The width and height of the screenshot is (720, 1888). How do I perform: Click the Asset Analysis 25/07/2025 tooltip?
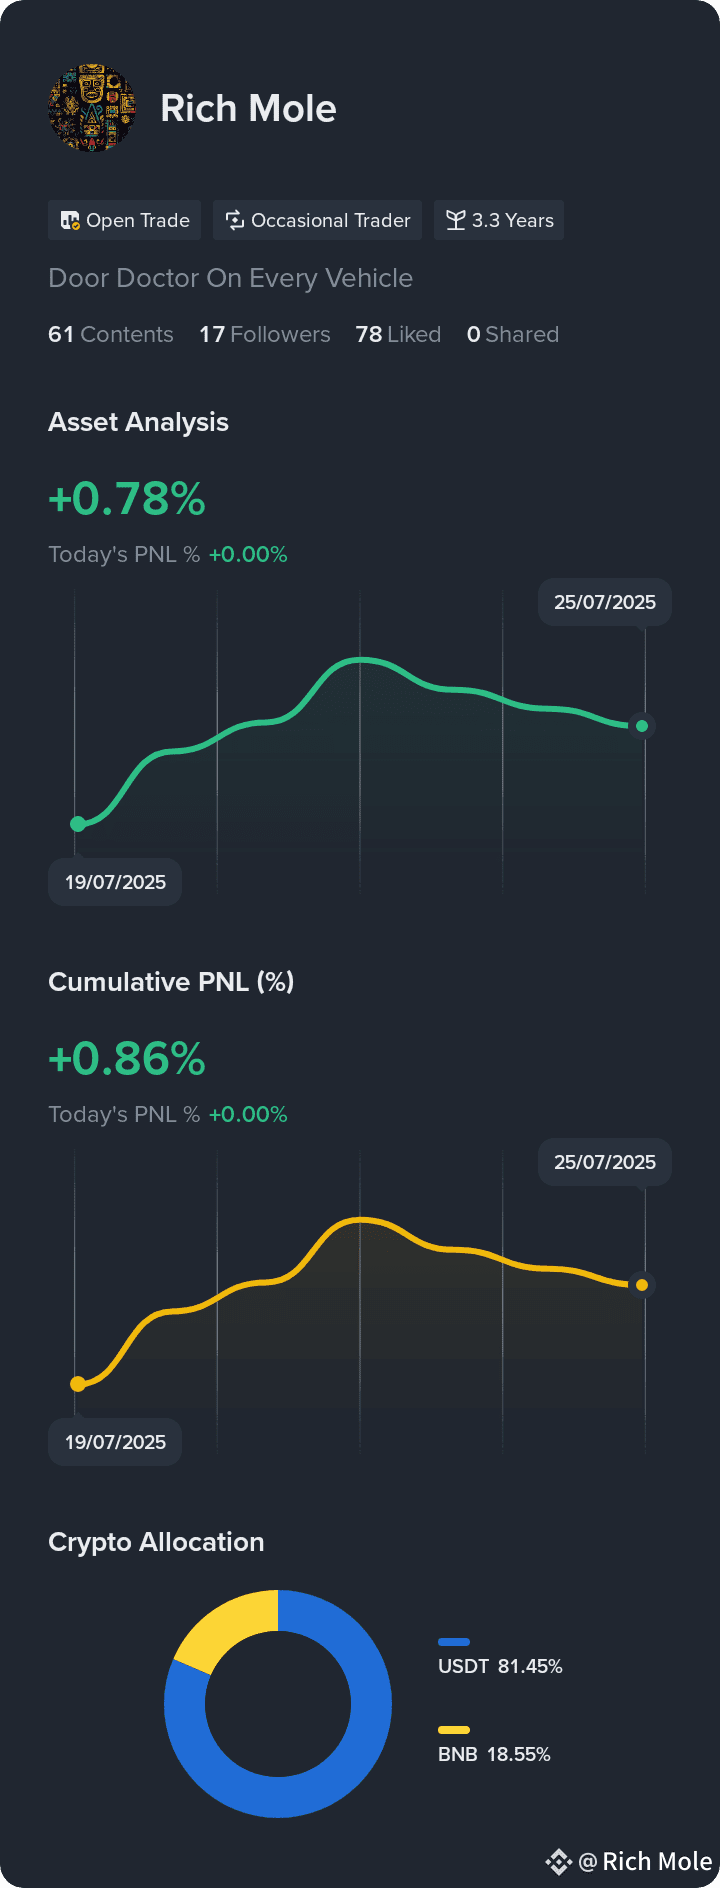605,602
